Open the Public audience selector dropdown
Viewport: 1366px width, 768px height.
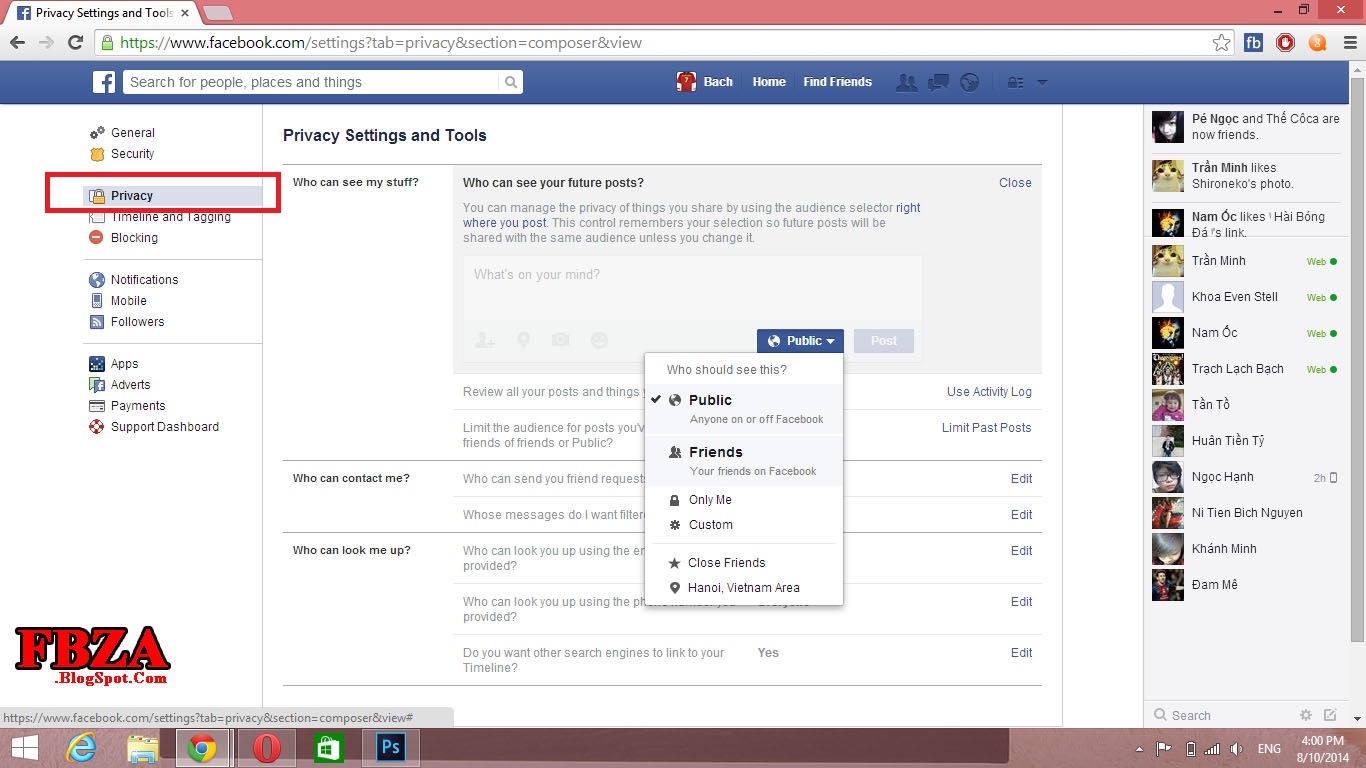click(x=800, y=341)
